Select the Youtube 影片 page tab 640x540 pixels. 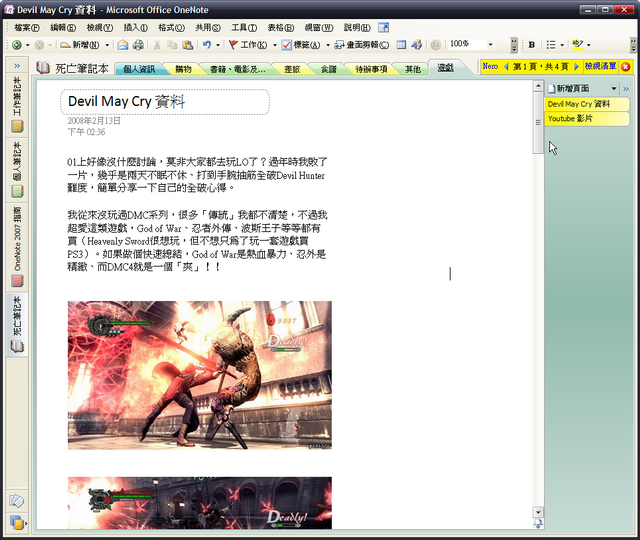587,118
